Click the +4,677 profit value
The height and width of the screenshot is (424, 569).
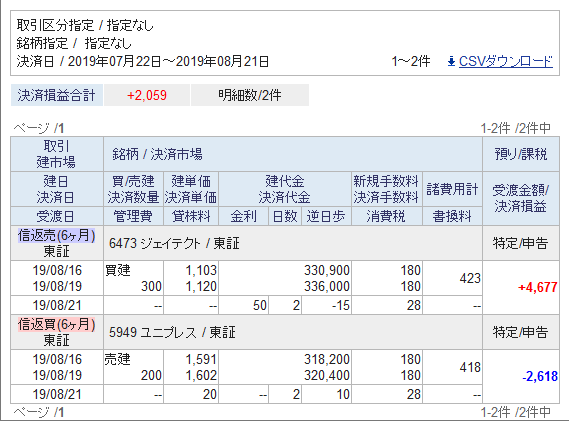537,288
